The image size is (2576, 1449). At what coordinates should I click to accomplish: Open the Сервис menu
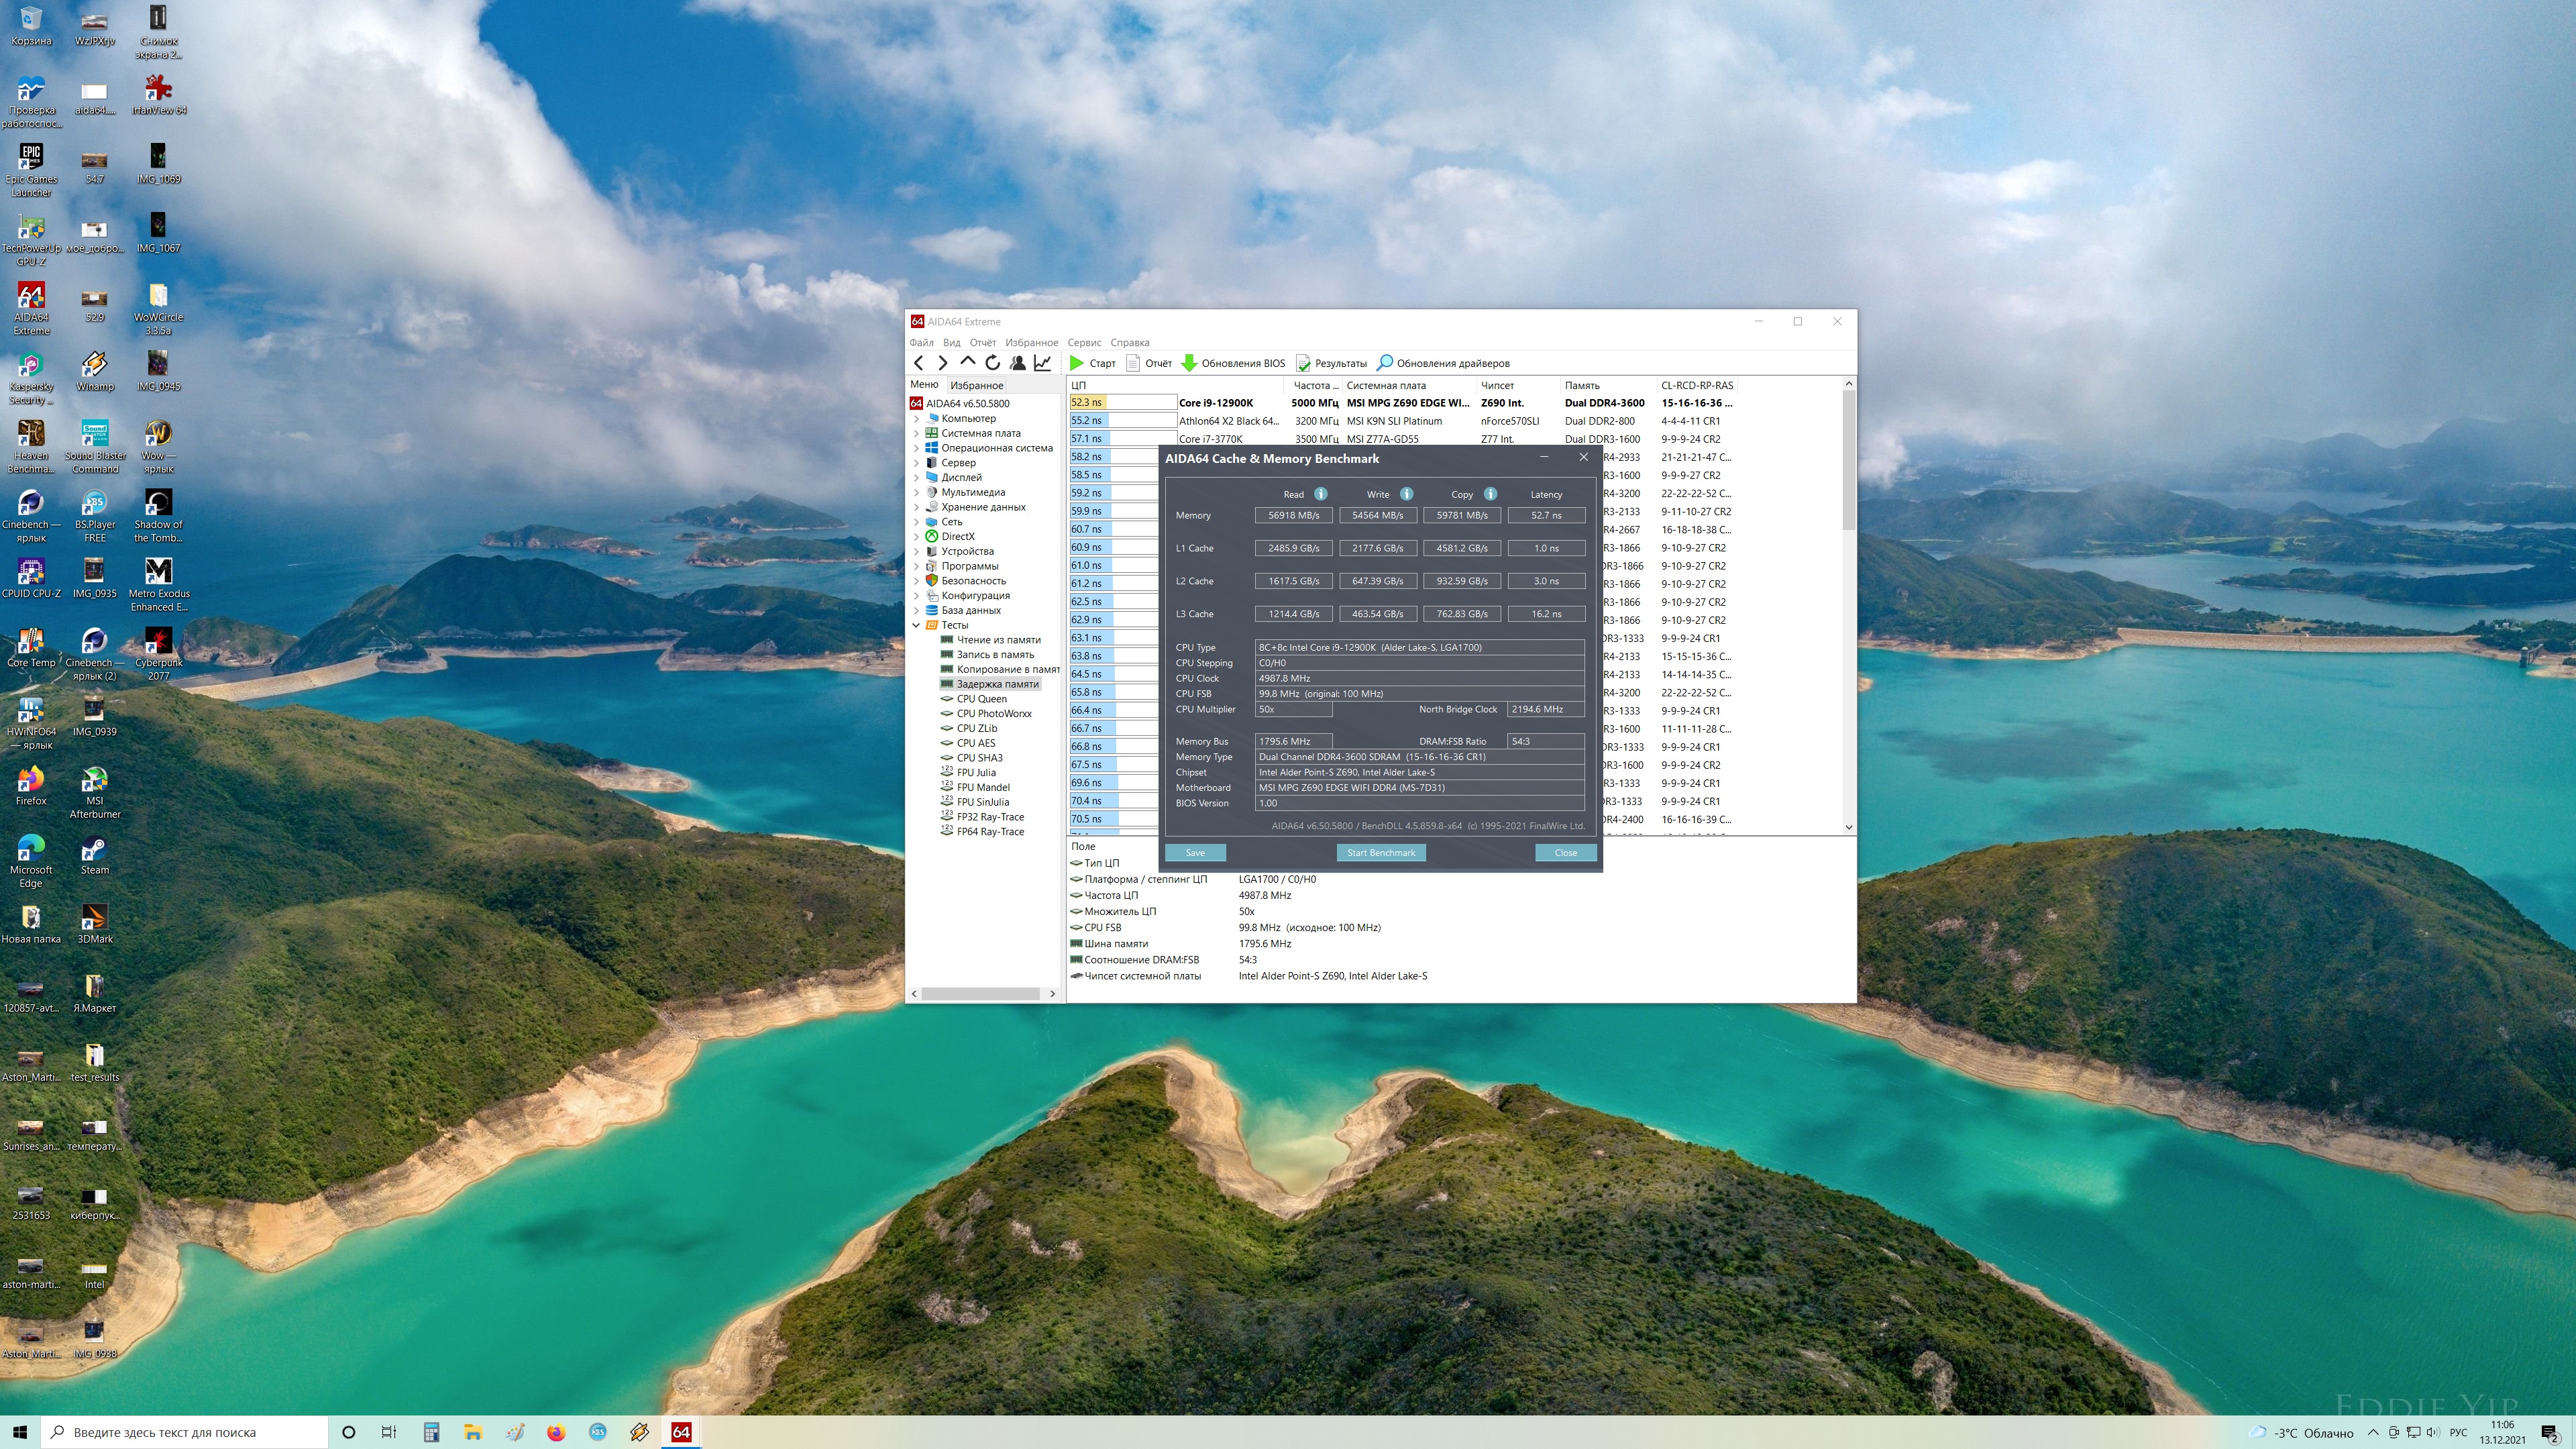[x=1084, y=342]
